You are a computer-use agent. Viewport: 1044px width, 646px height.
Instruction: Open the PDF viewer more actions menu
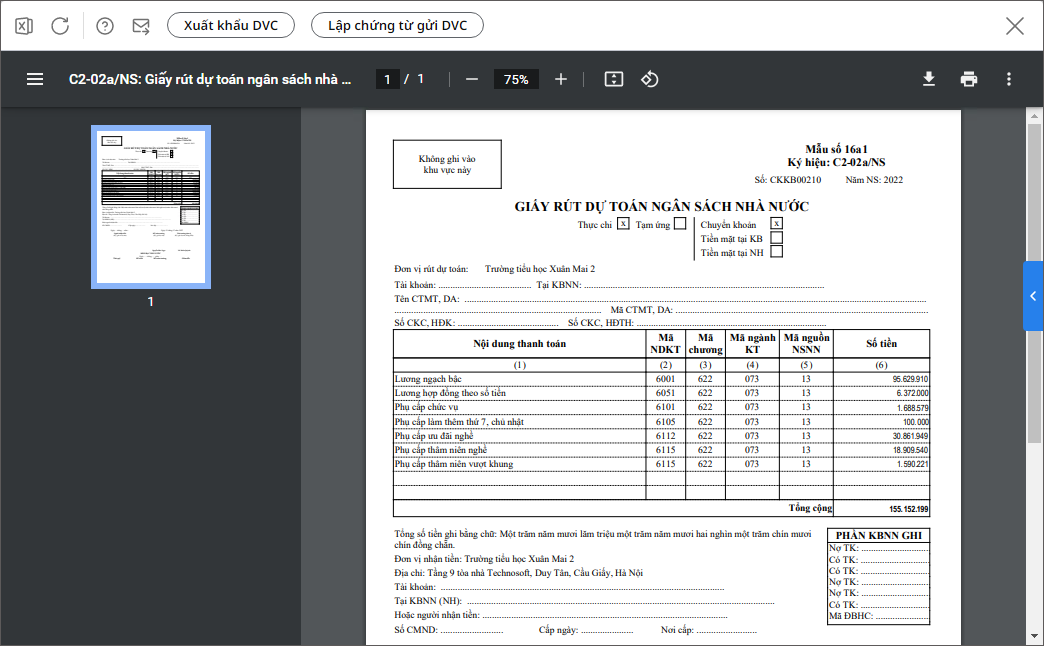tap(1008, 79)
